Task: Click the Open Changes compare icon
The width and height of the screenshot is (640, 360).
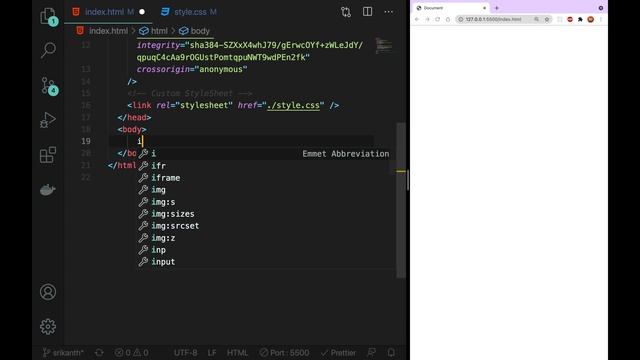Action: [x=346, y=12]
